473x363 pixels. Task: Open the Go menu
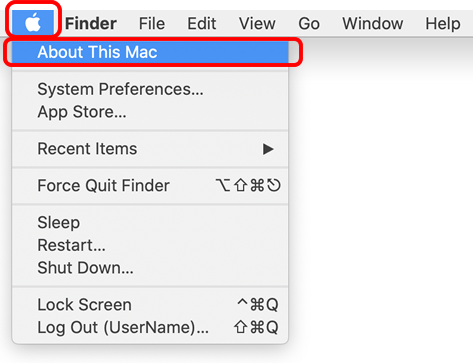(x=309, y=23)
